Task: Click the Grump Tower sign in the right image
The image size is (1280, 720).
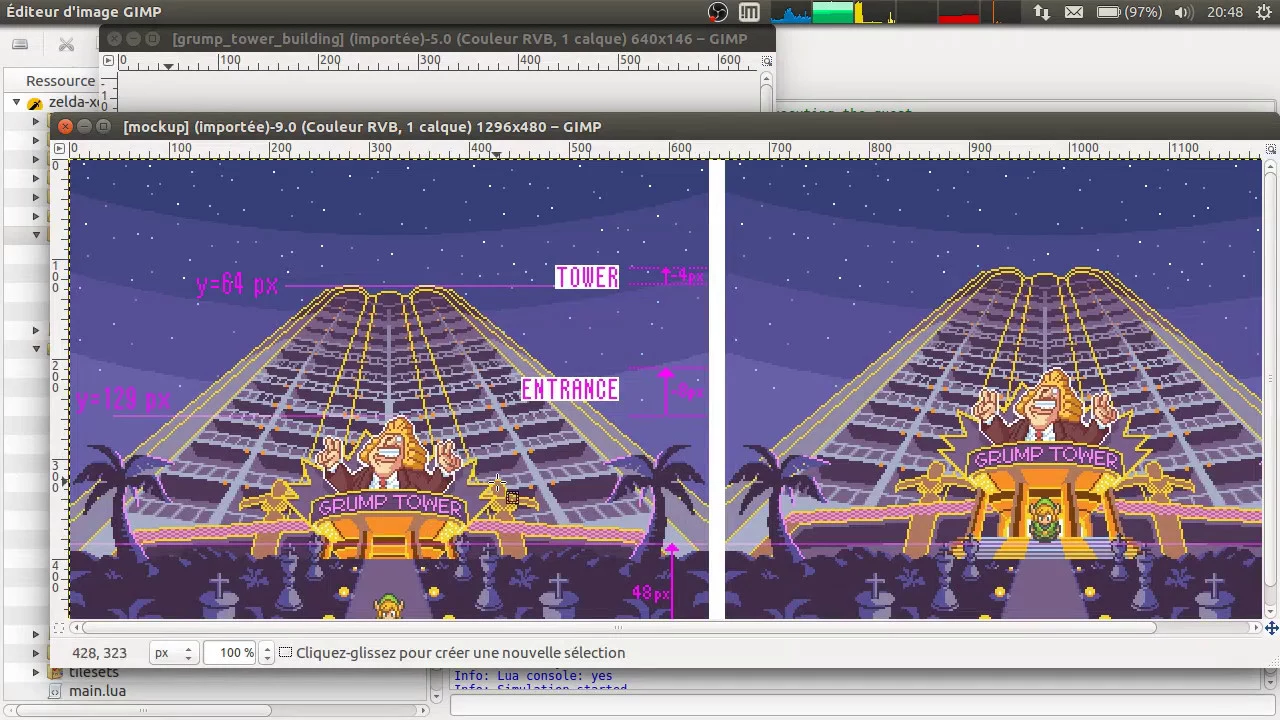Action: (1044, 457)
